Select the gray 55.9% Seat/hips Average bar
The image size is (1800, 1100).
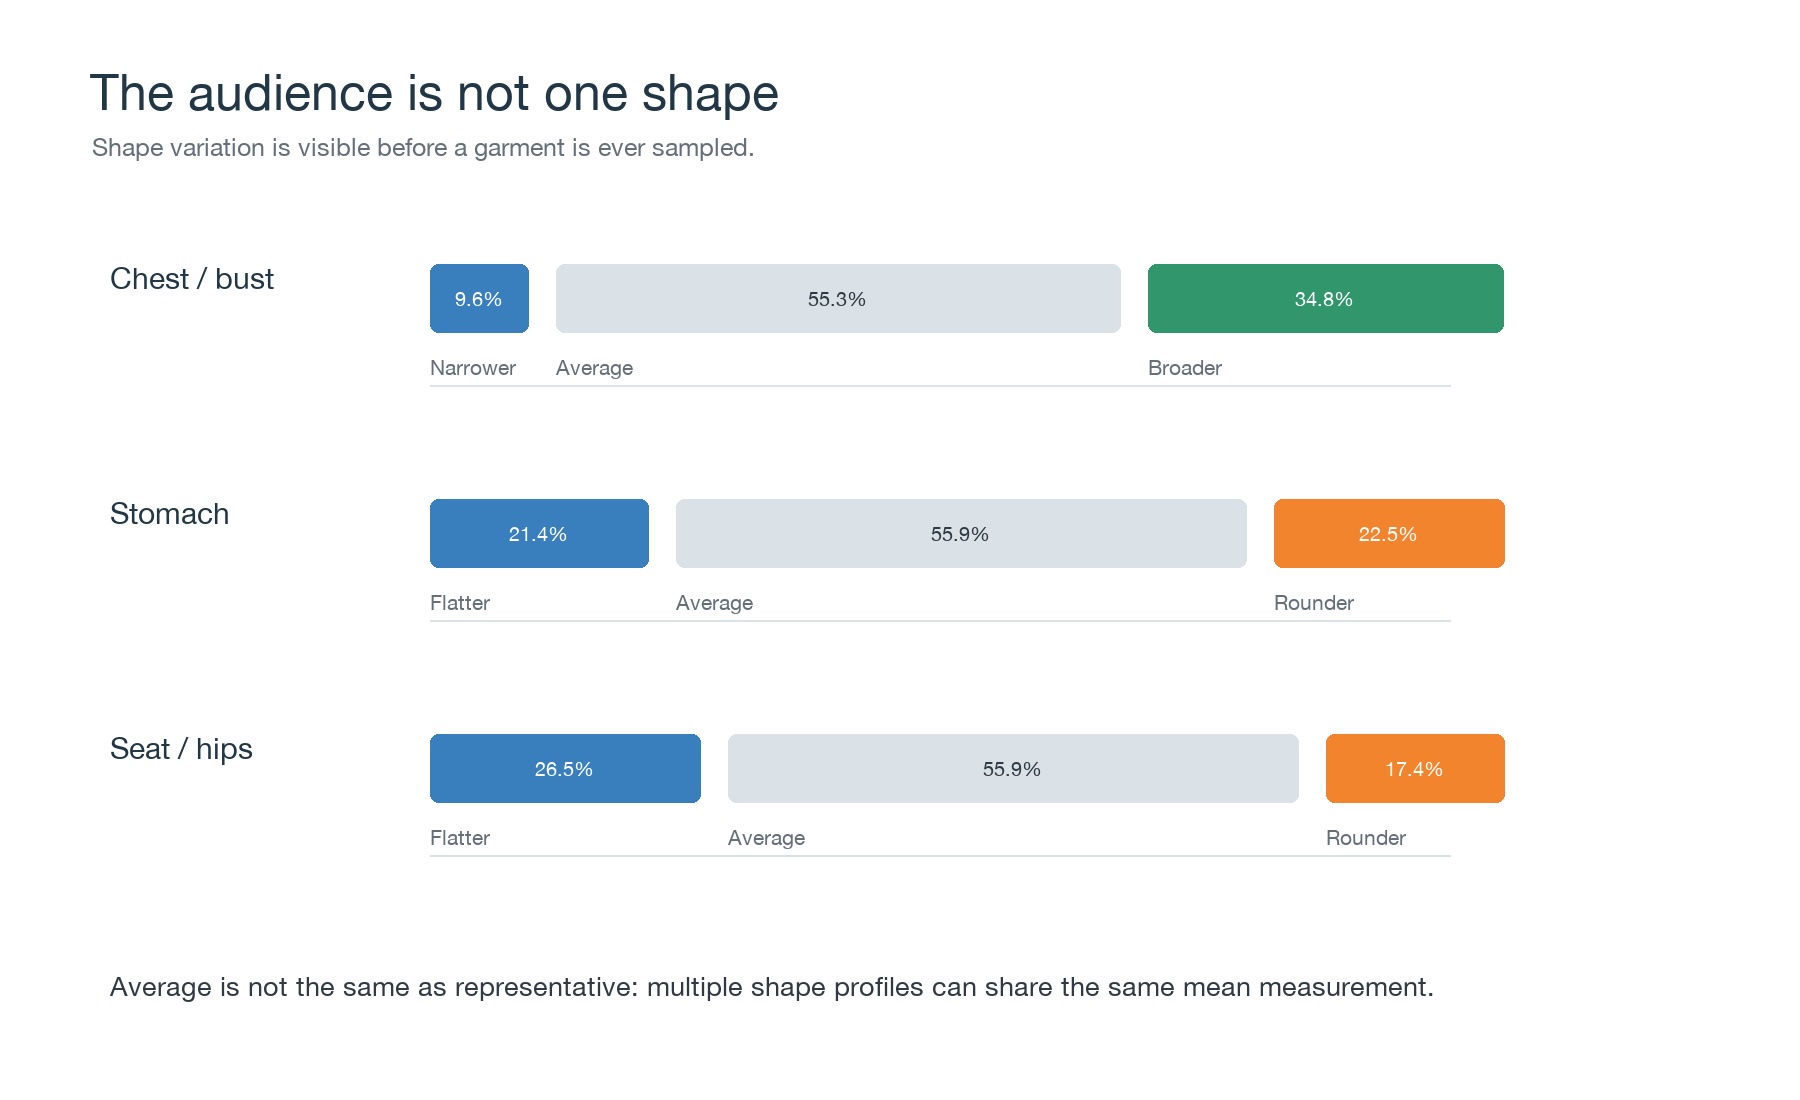pos(1013,768)
